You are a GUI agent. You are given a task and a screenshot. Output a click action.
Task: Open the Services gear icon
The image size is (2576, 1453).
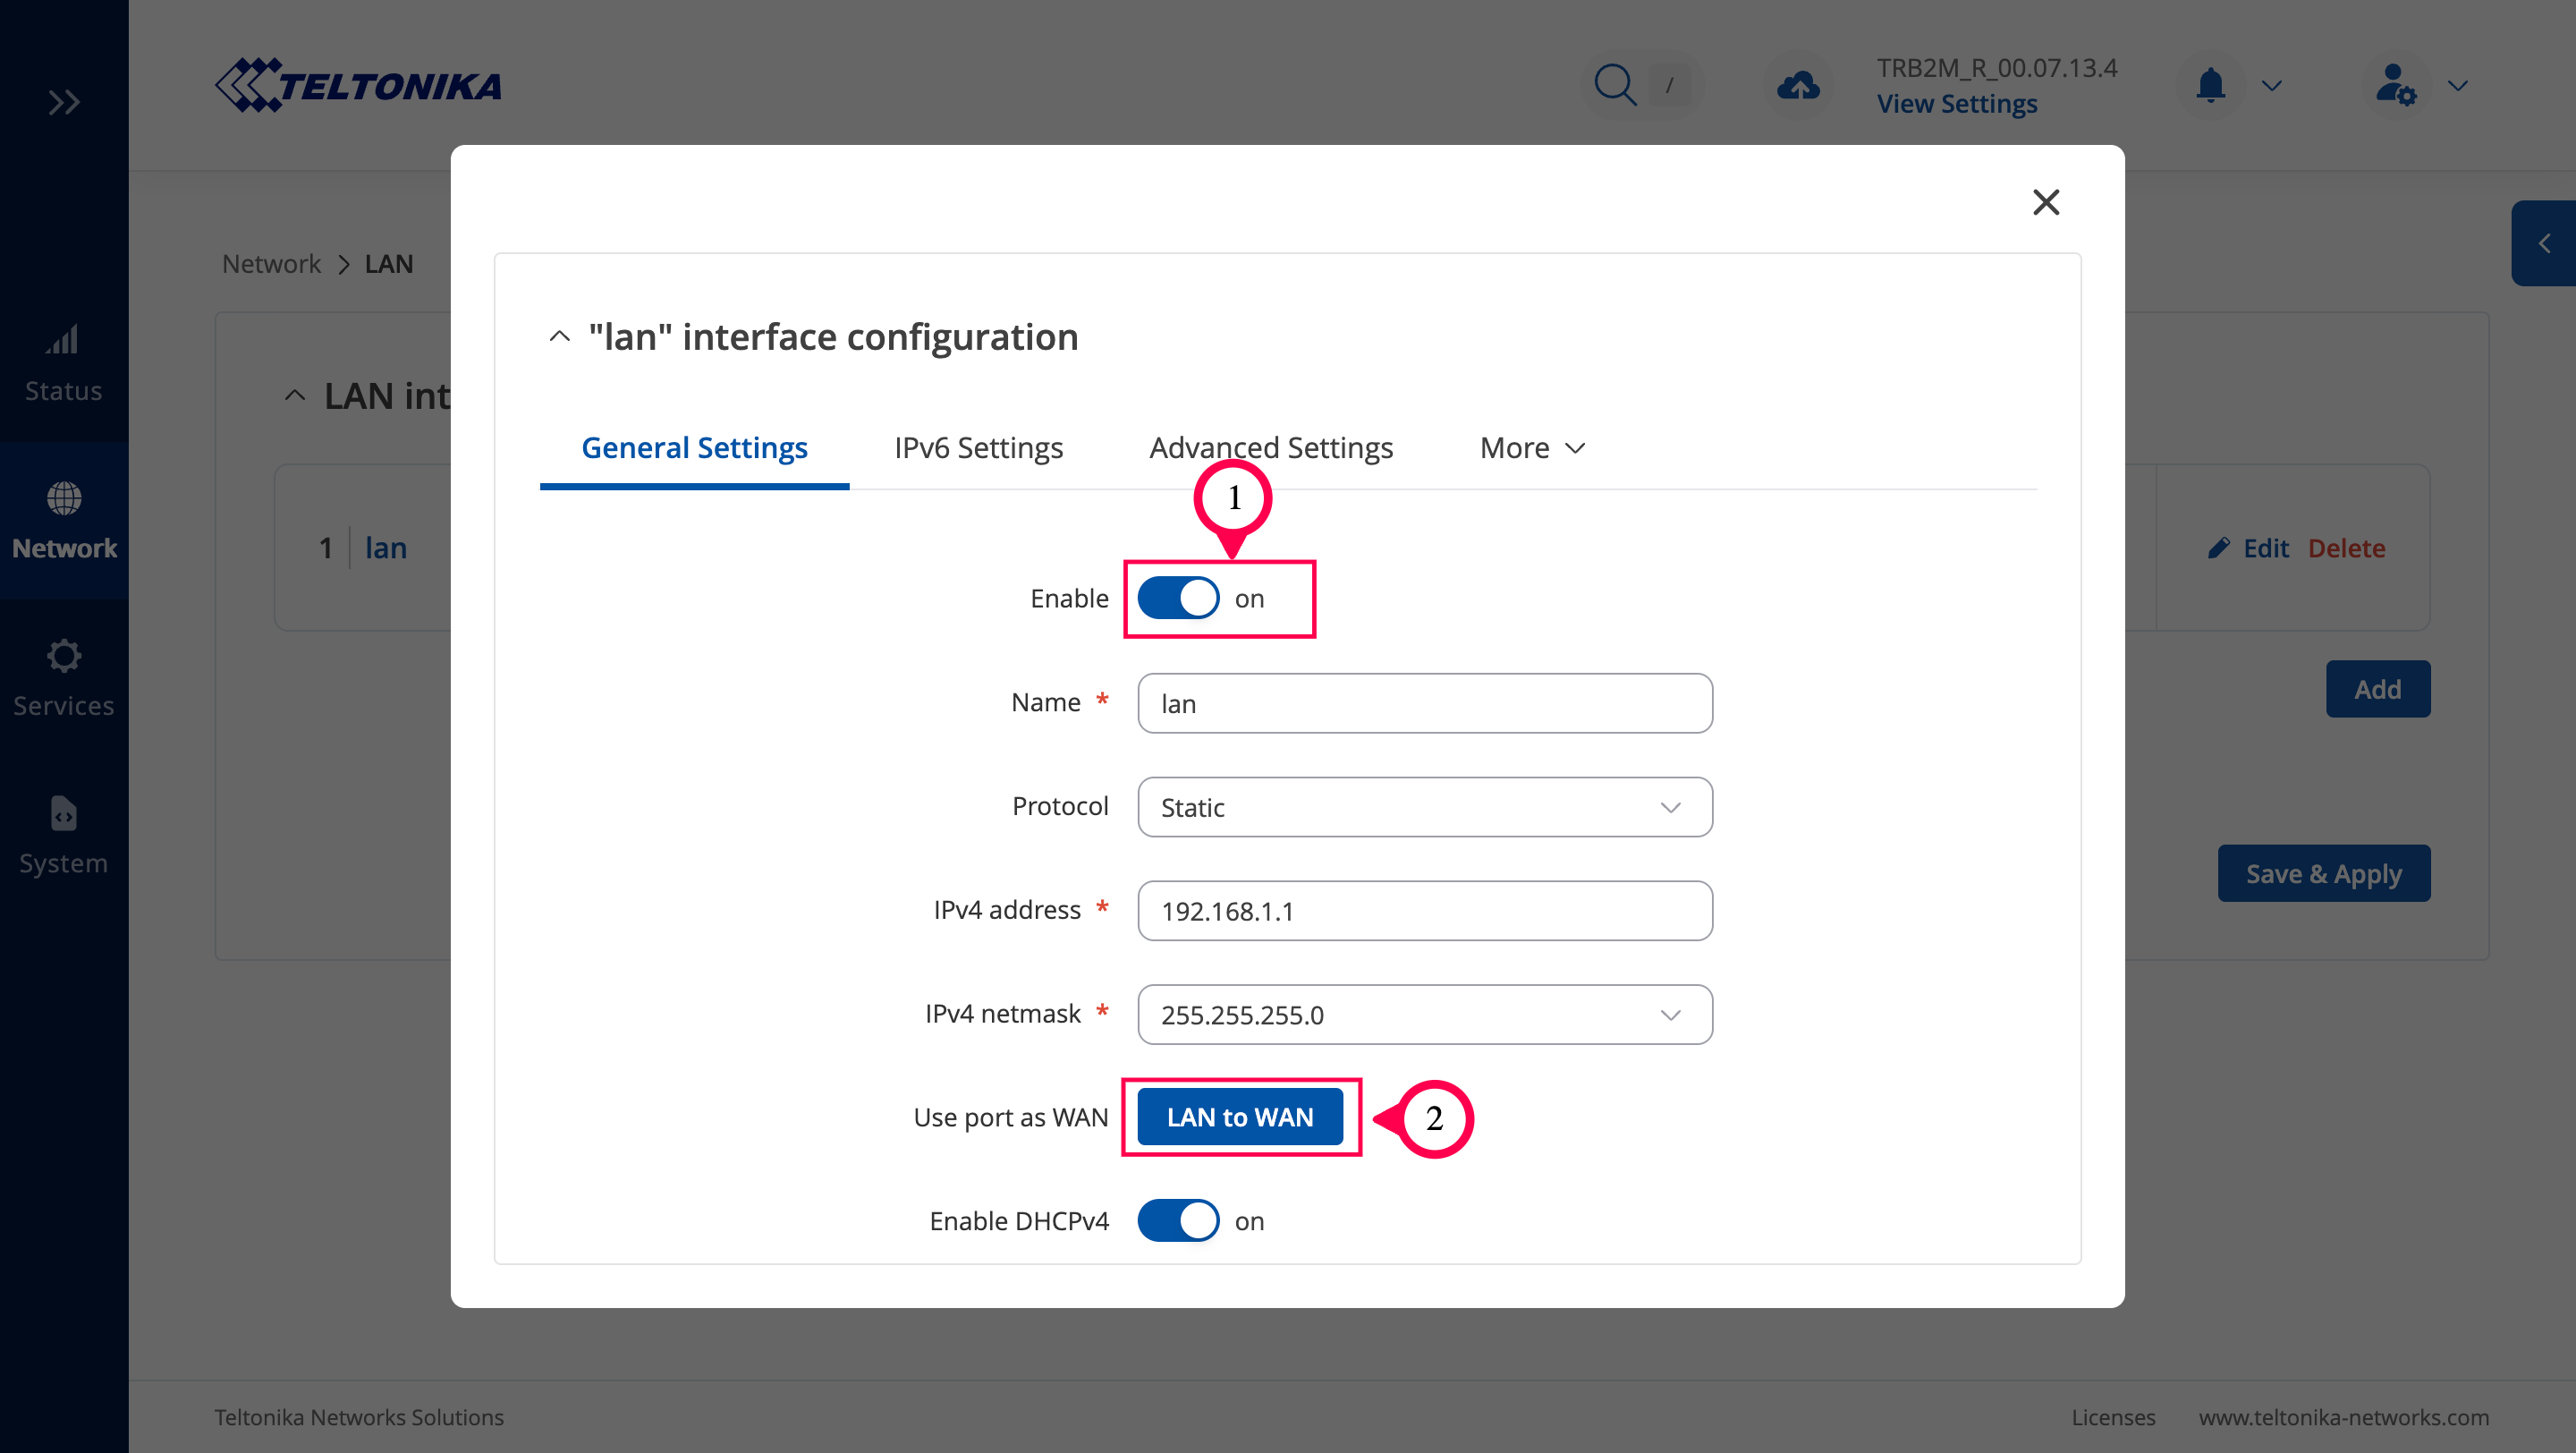(x=63, y=656)
